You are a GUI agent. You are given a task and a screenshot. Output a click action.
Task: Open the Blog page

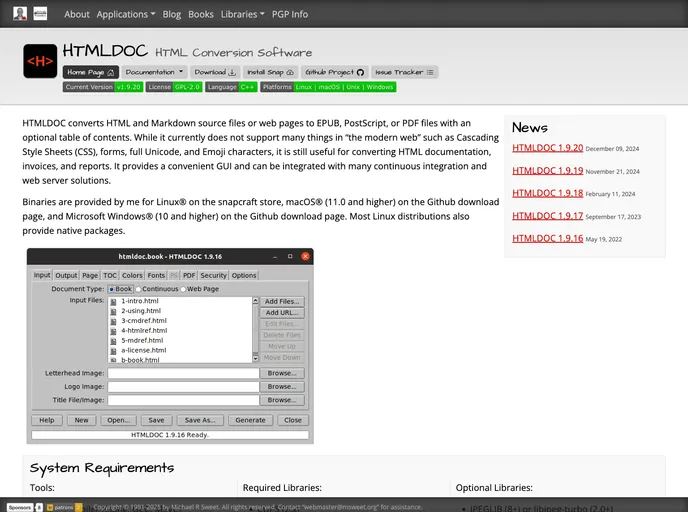[x=172, y=14]
